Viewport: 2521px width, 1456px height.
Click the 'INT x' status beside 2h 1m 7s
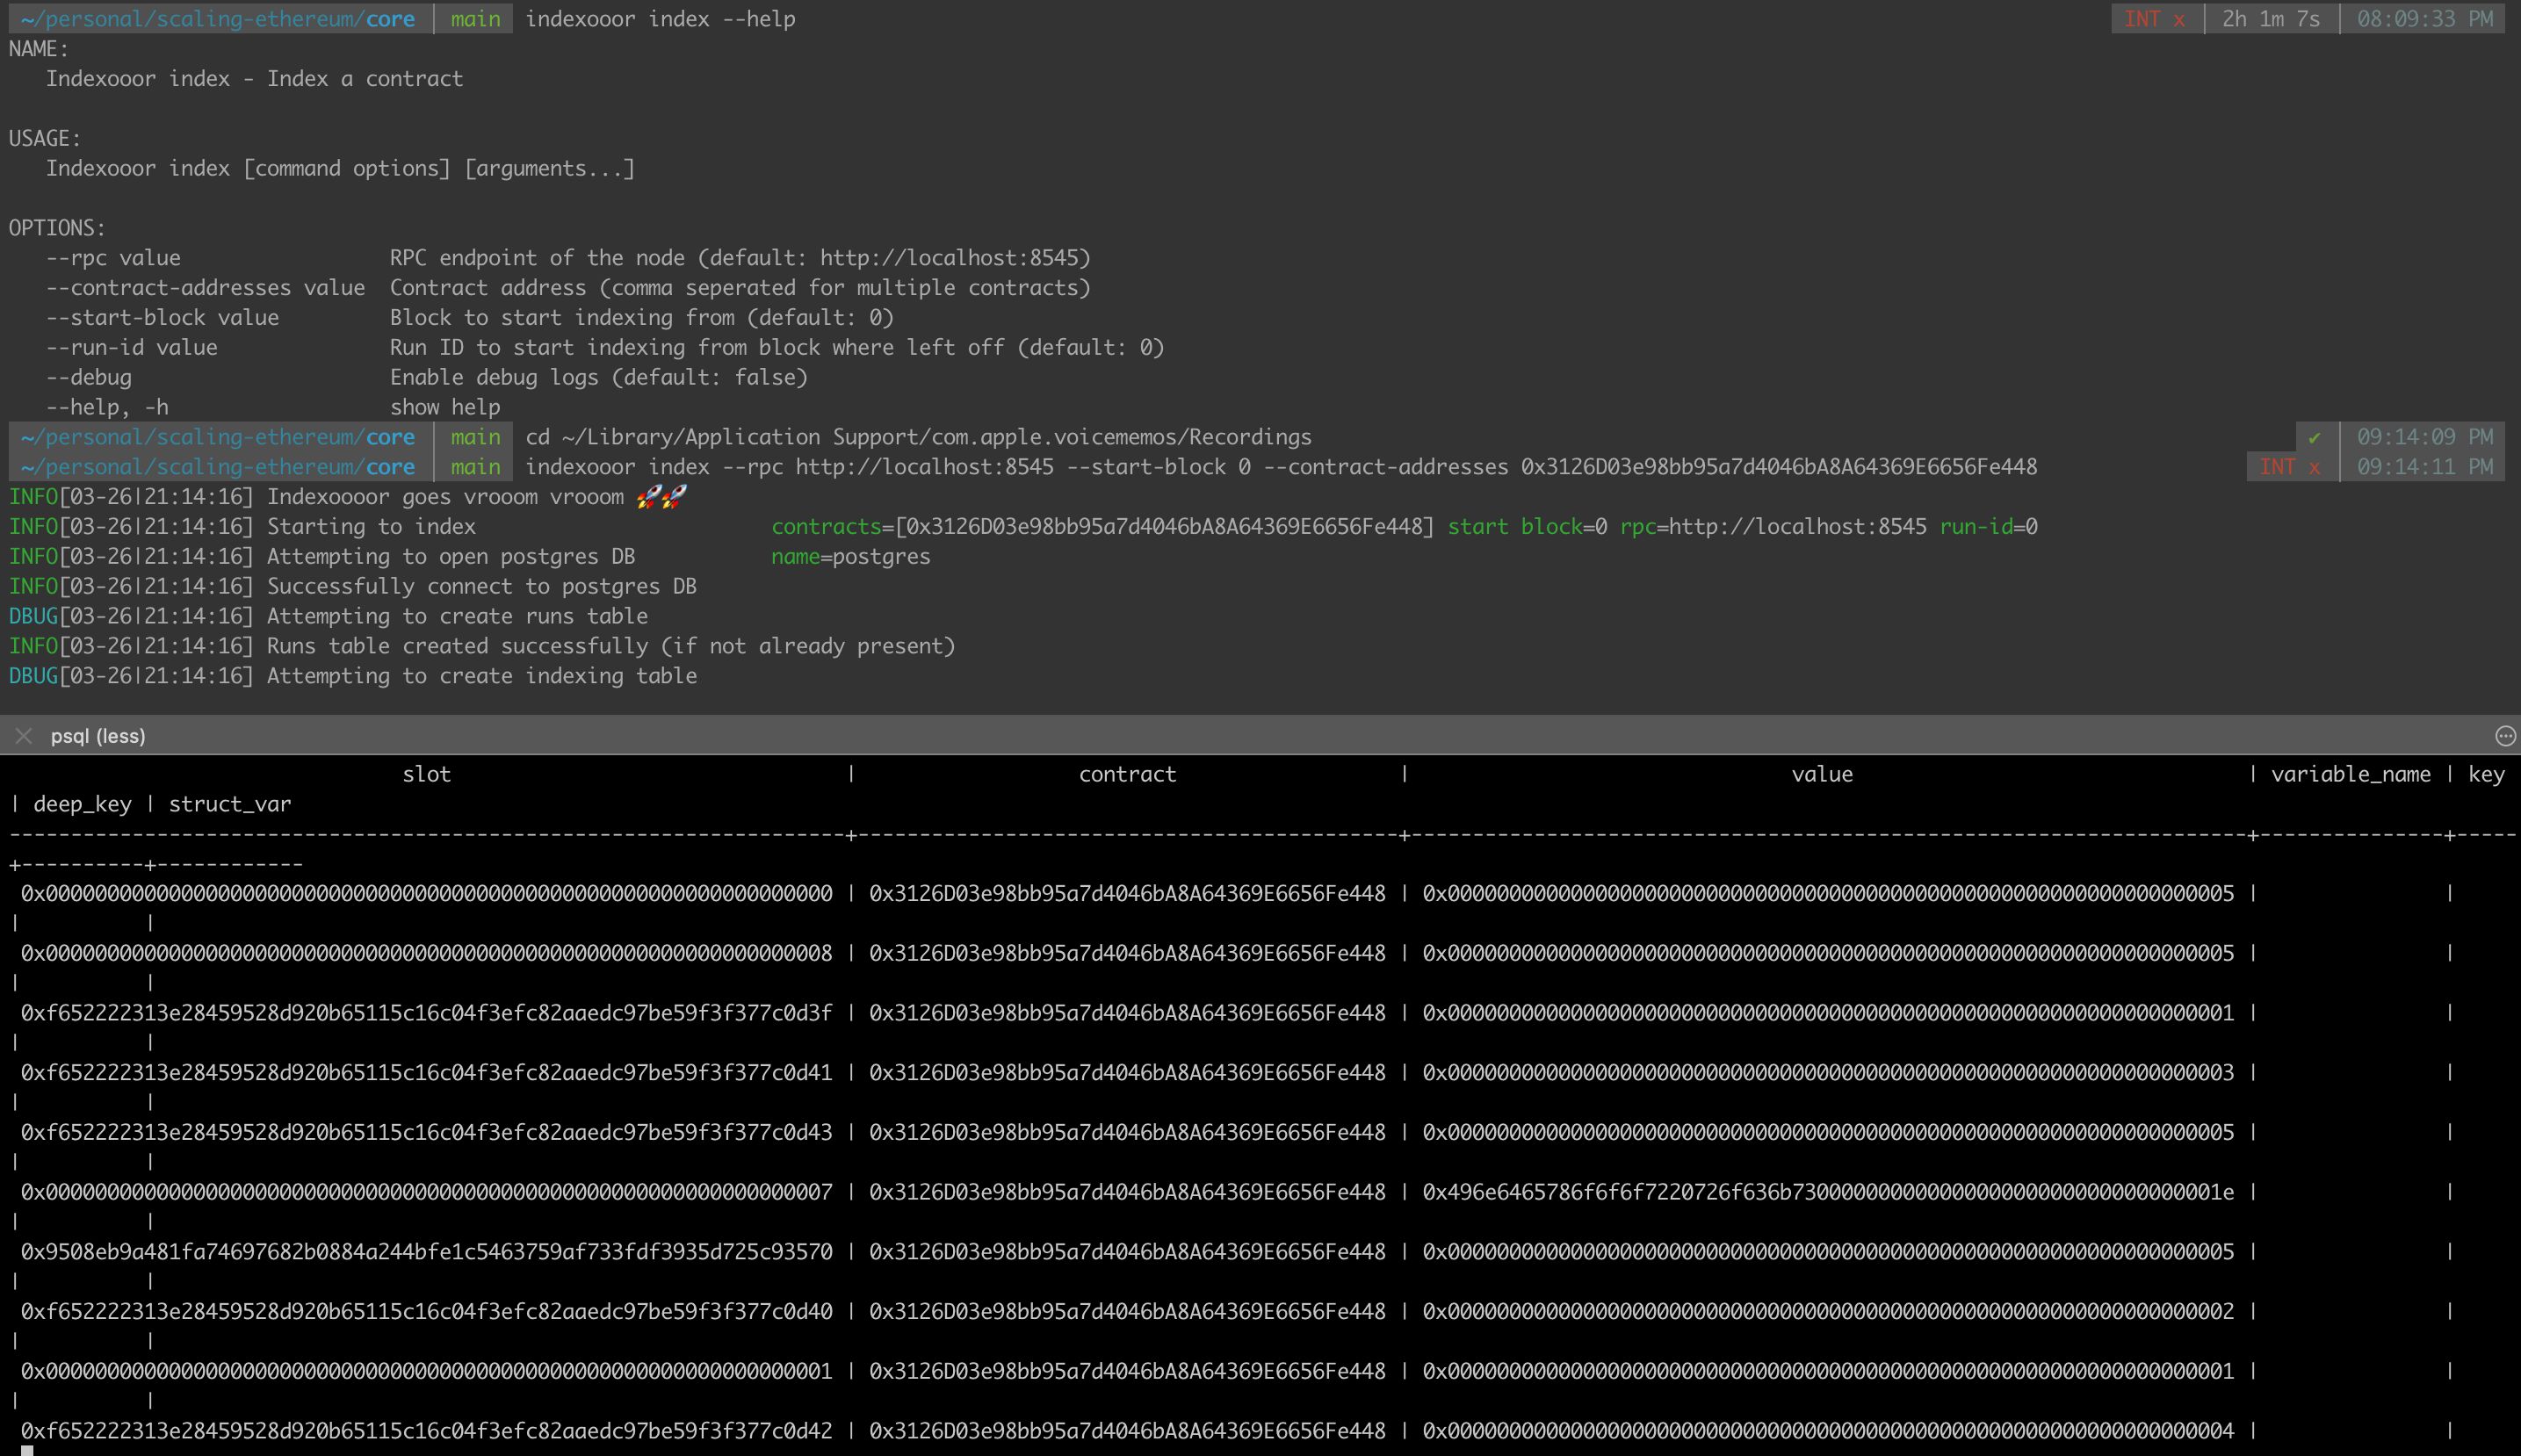tap(2153, 19)
